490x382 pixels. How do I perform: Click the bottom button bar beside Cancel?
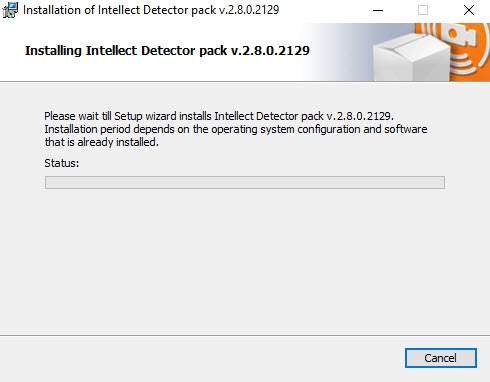(200, 358)
